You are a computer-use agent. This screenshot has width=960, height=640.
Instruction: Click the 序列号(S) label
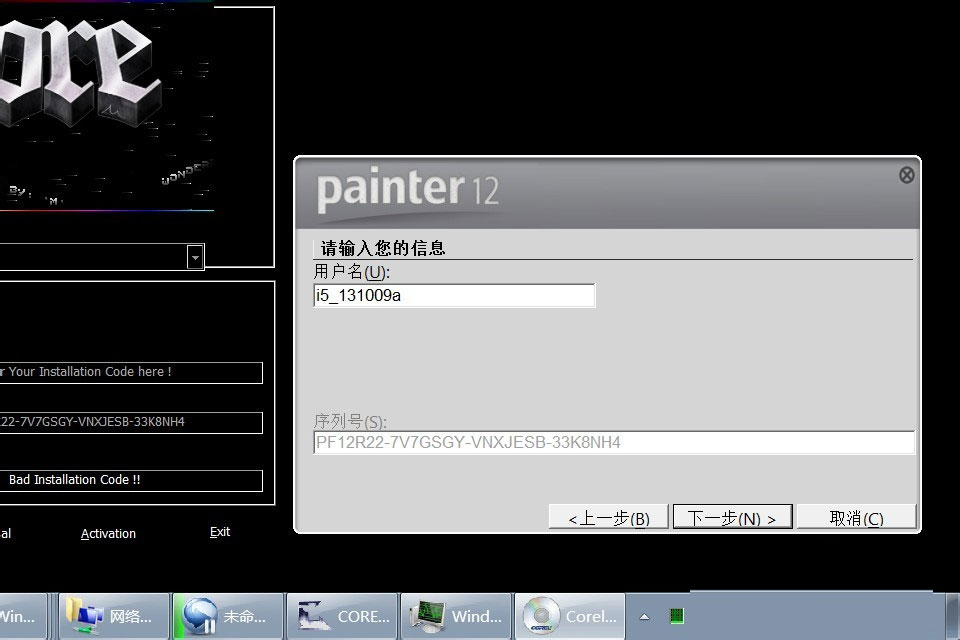350,421
